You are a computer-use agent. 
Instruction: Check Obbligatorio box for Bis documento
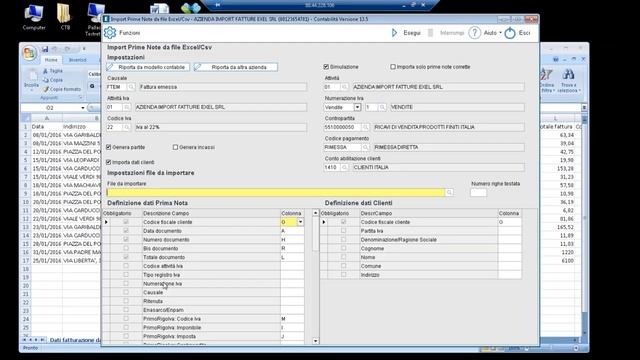point(126,248)
